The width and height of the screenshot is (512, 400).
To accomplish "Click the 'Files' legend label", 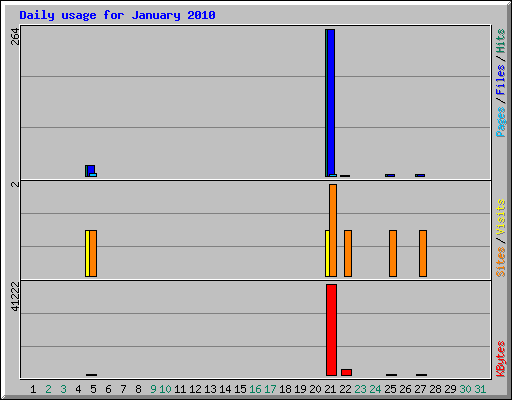I will tap(501, 79).
